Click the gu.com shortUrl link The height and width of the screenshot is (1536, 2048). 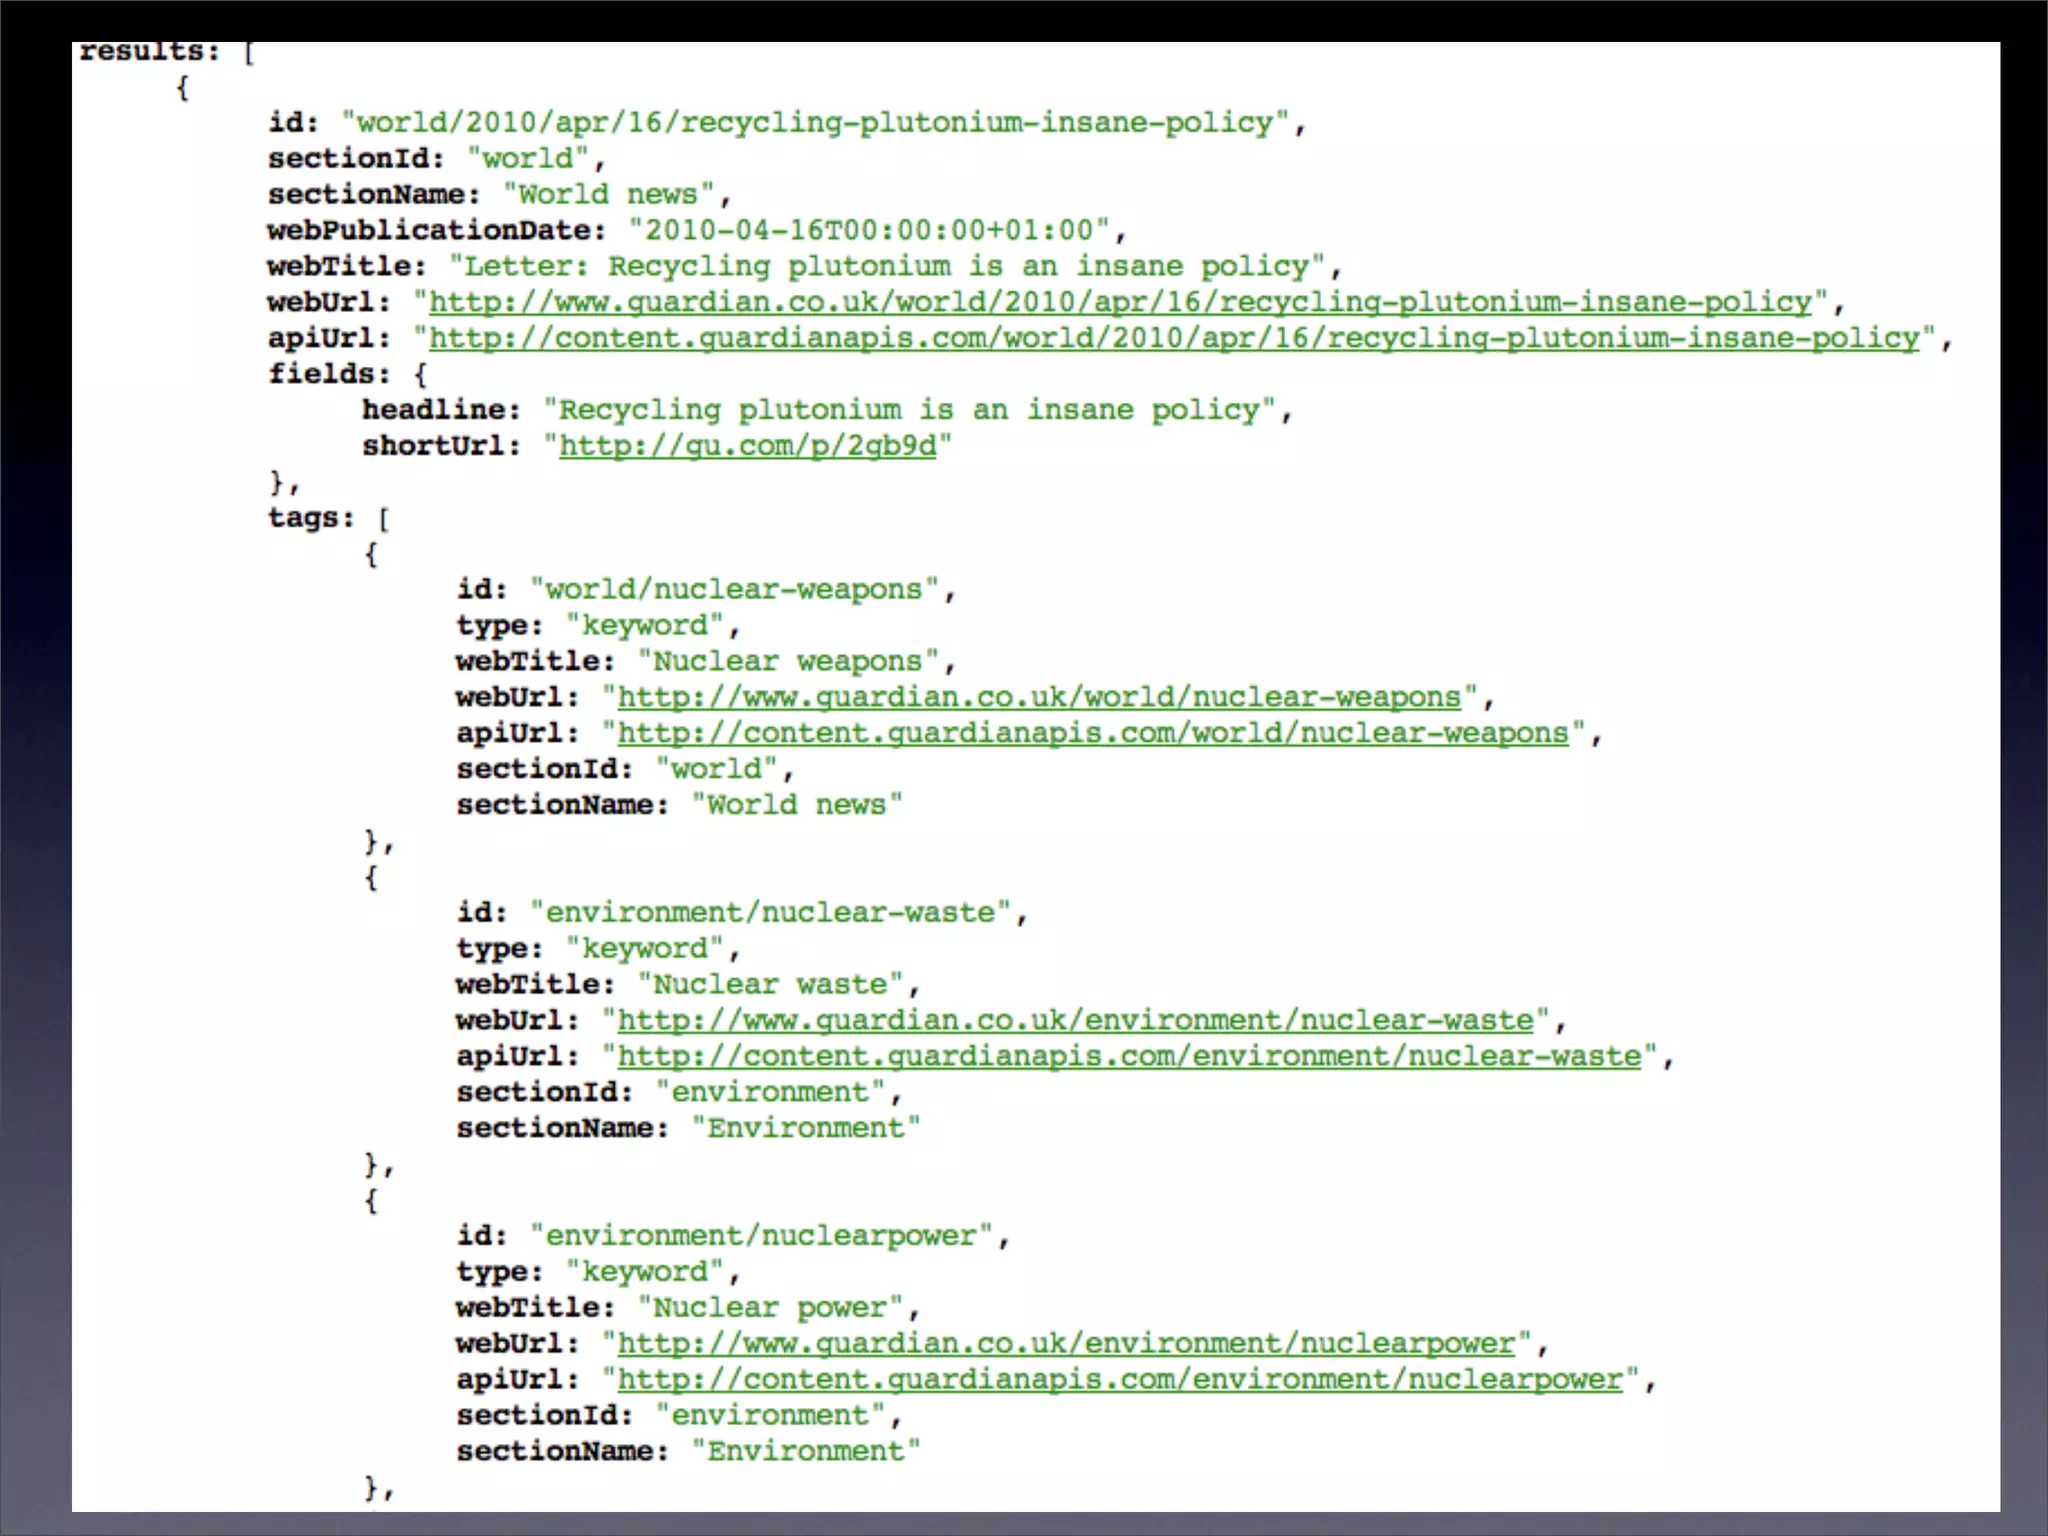coord(747,446)
